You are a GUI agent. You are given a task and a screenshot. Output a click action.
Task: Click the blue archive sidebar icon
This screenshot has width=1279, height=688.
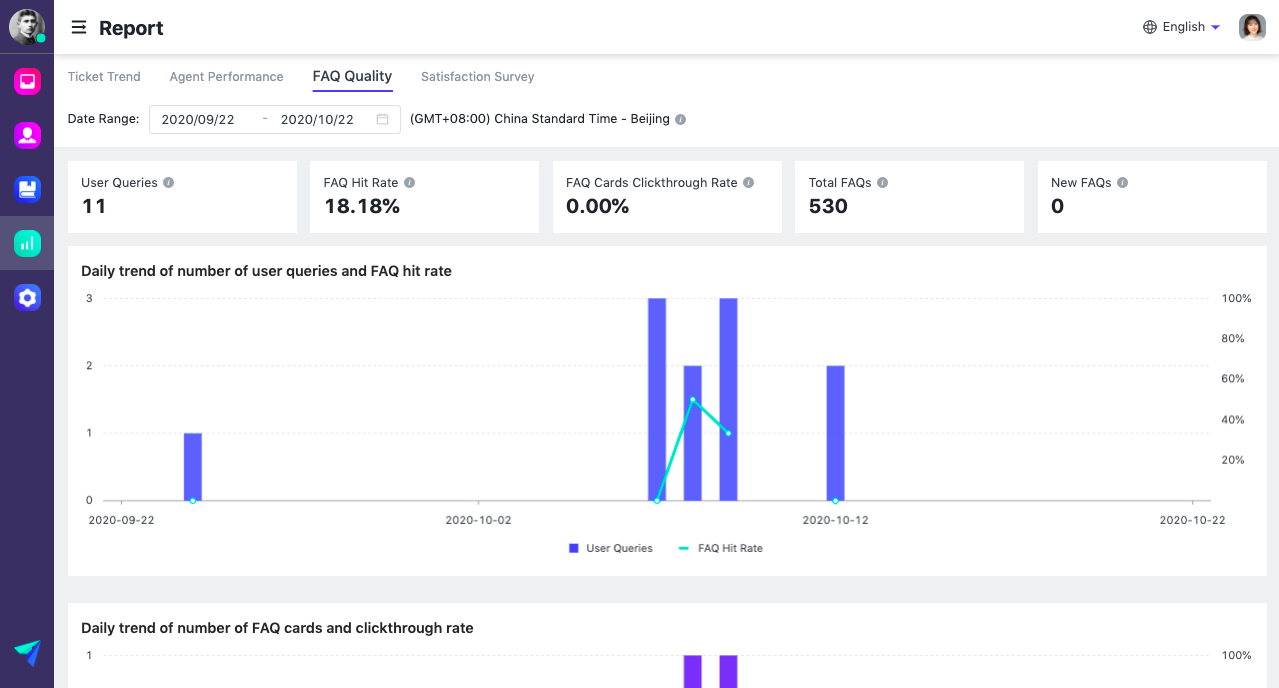(27, 189)
